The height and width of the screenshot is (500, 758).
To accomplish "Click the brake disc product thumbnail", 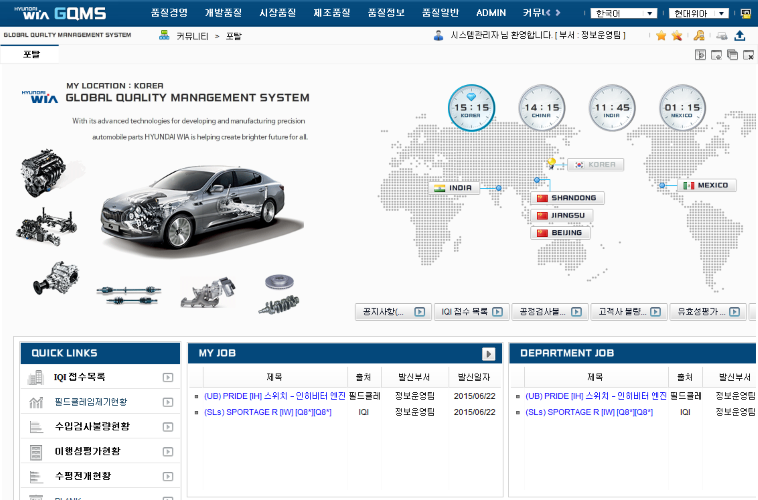I will tap(279, 281).
